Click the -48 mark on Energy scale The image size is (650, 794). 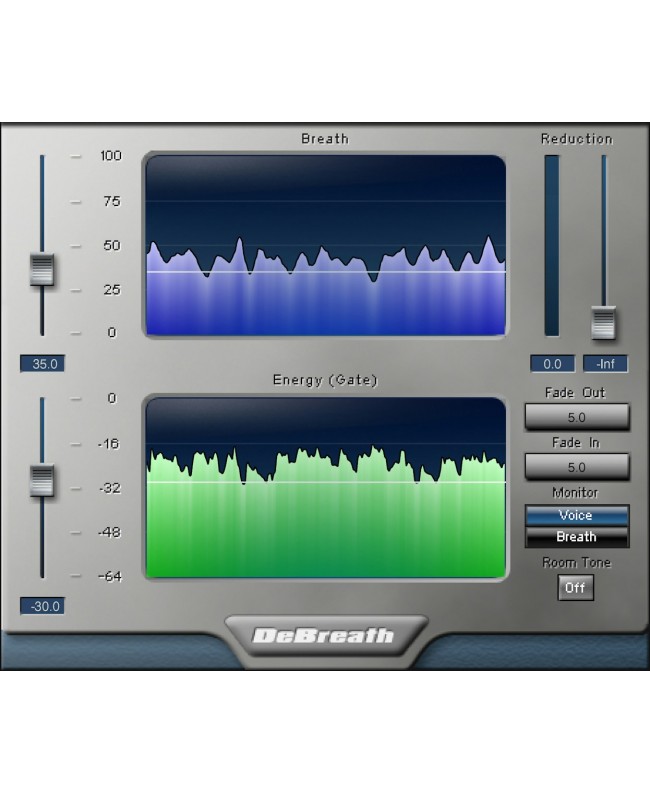(x=109, y=532)
